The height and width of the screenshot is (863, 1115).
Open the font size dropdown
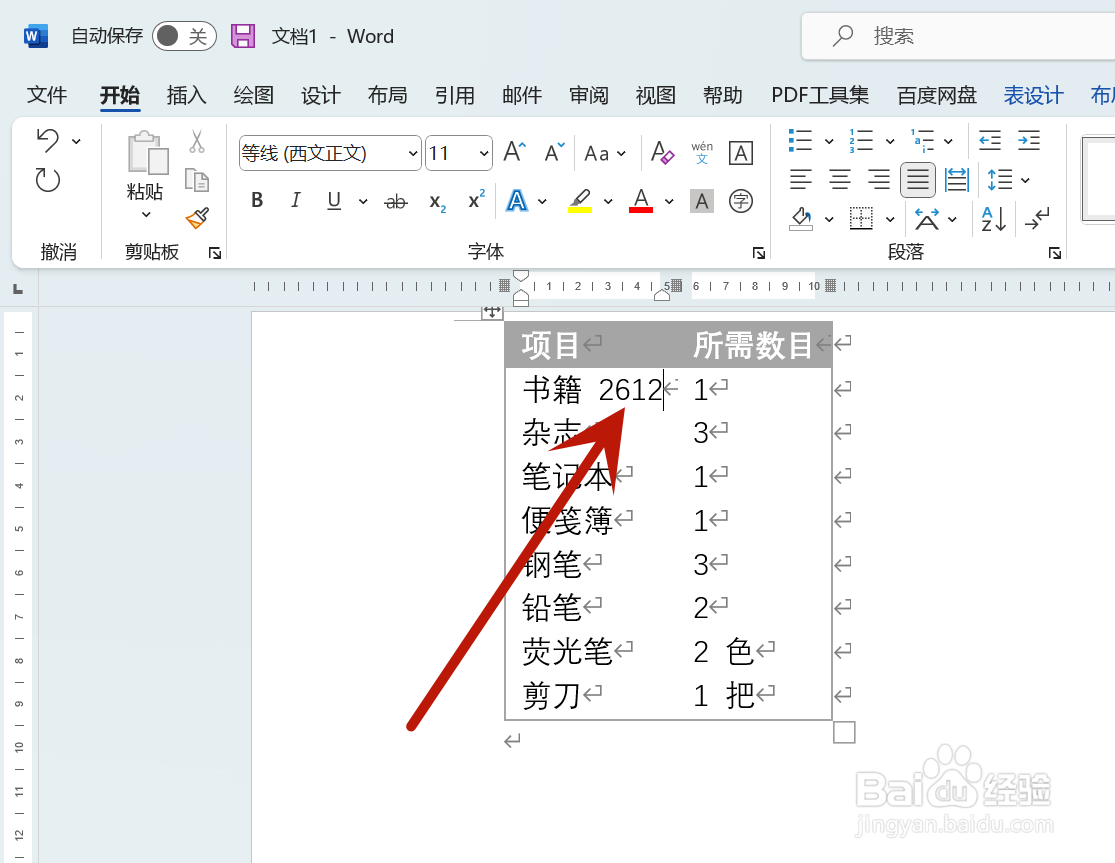(x=484, y=153)
